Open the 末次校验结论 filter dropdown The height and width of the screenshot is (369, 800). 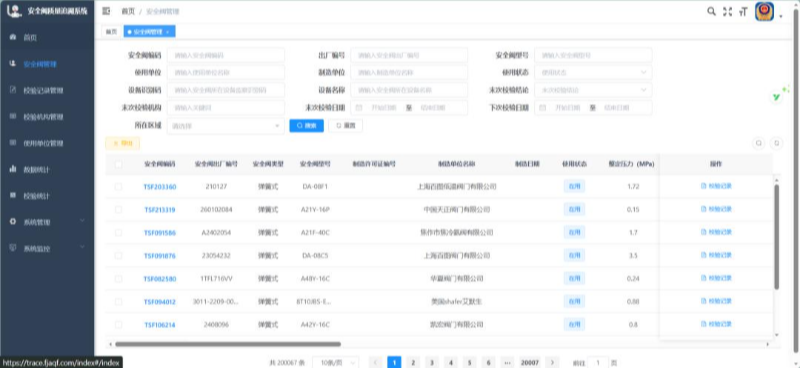tap(593, 90)
